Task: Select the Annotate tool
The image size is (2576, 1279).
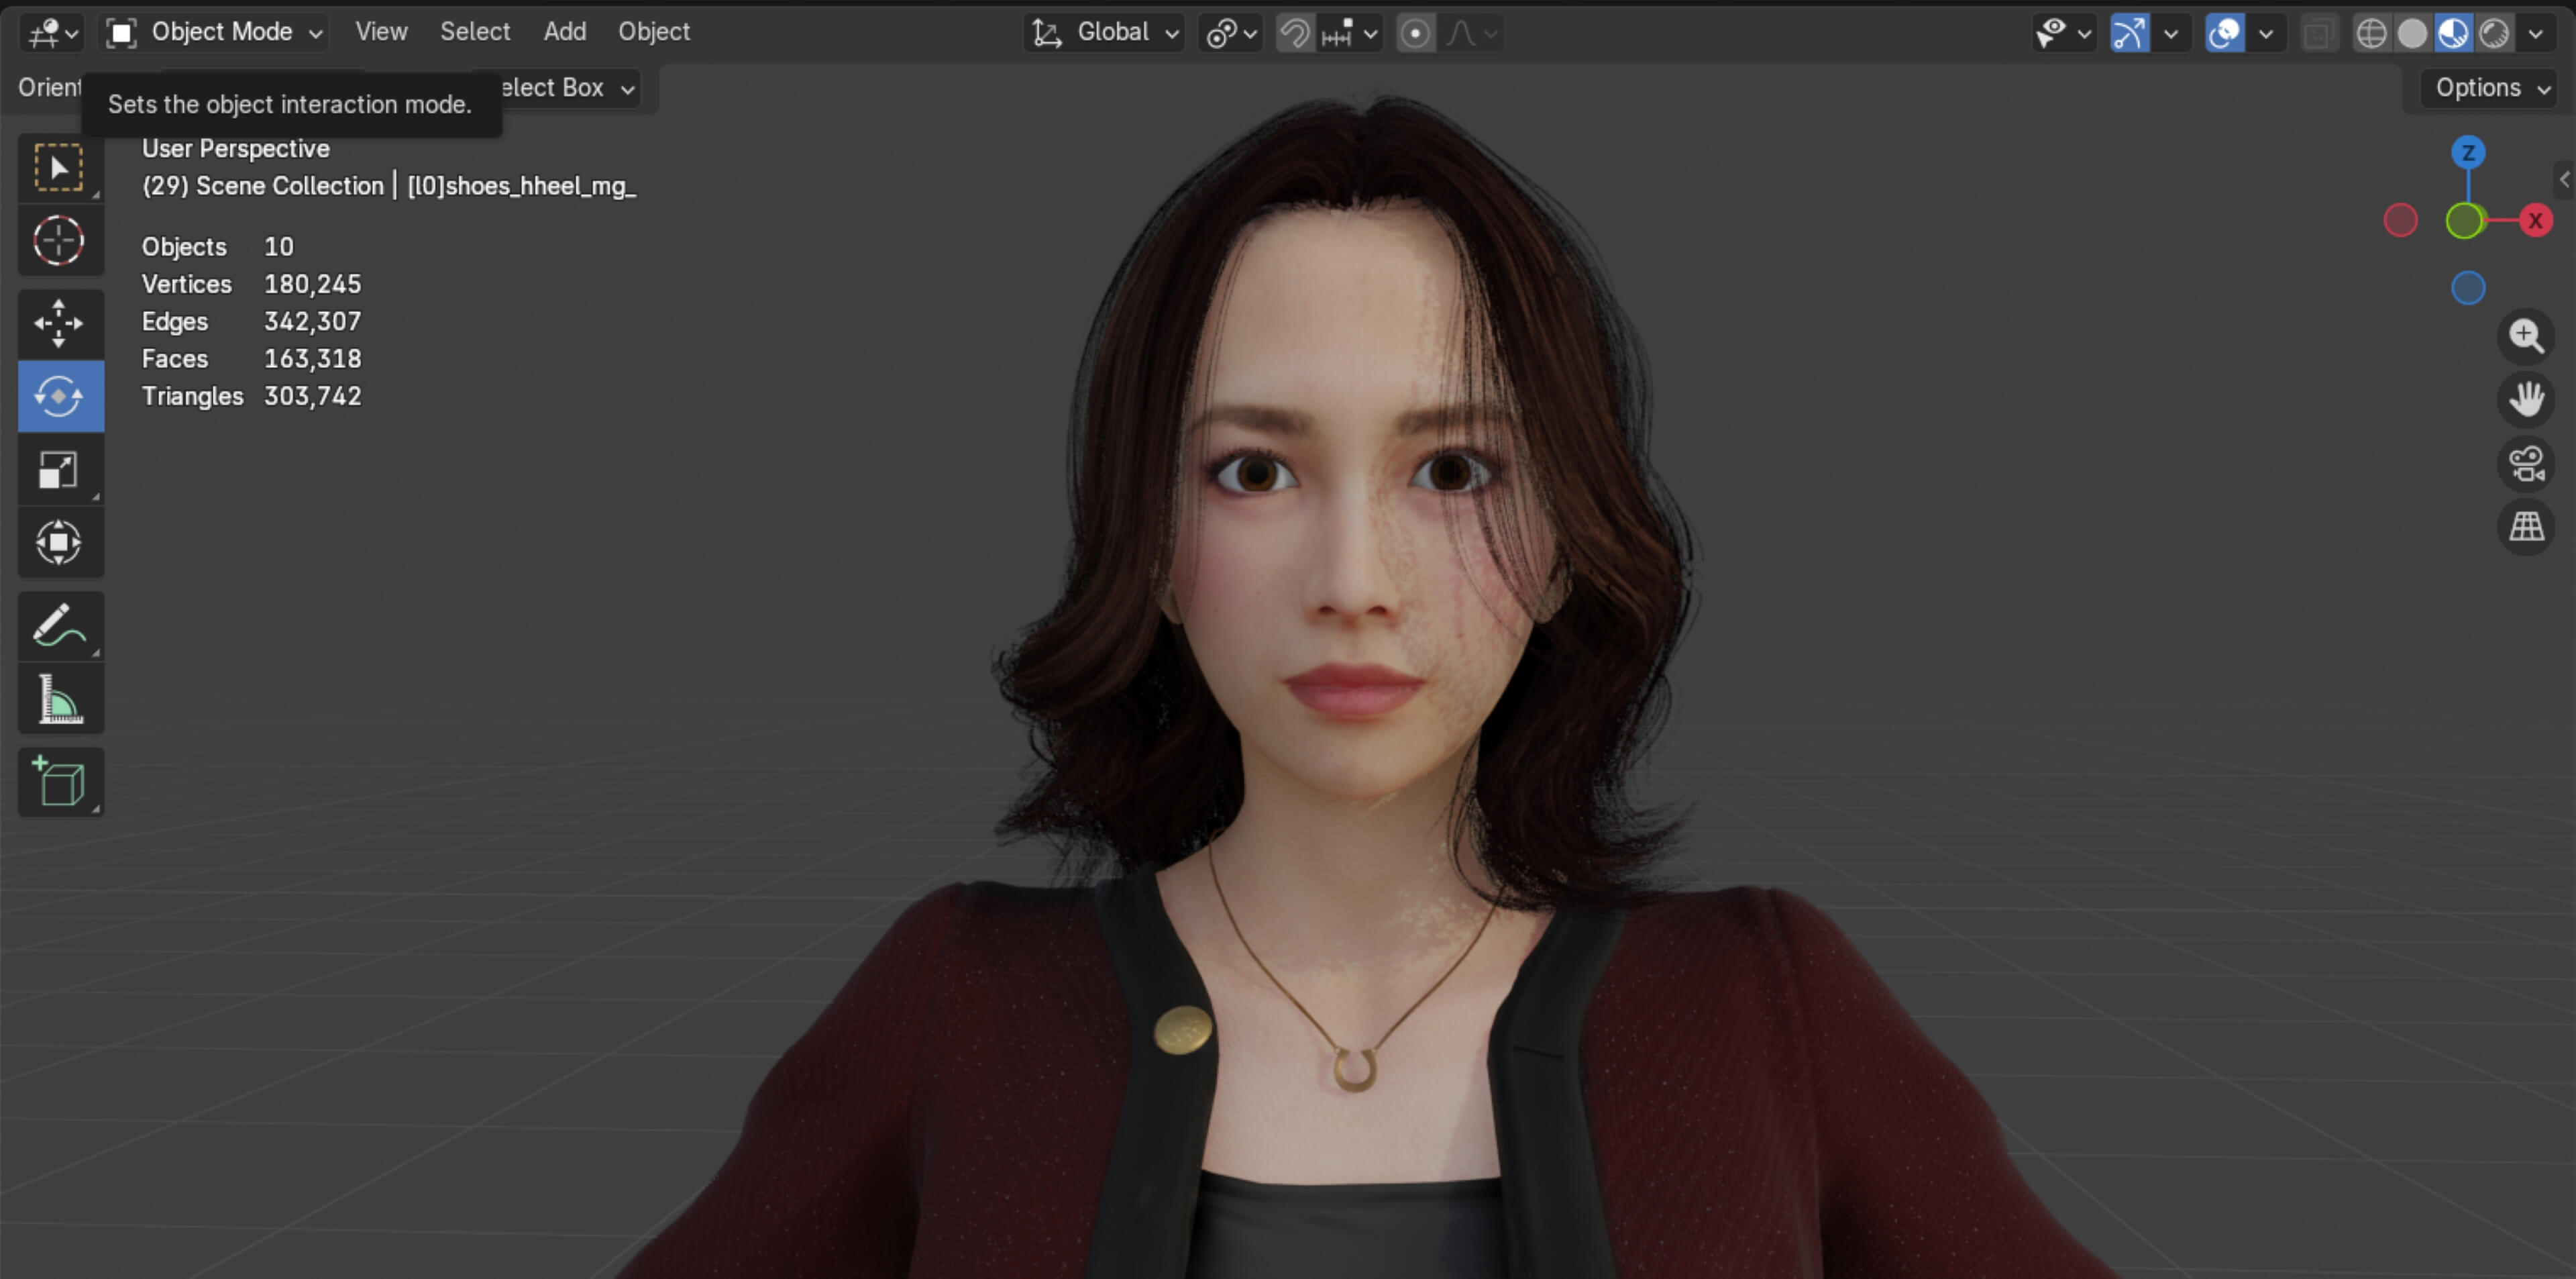Action: pyautogui.click(x=60, y=625)
